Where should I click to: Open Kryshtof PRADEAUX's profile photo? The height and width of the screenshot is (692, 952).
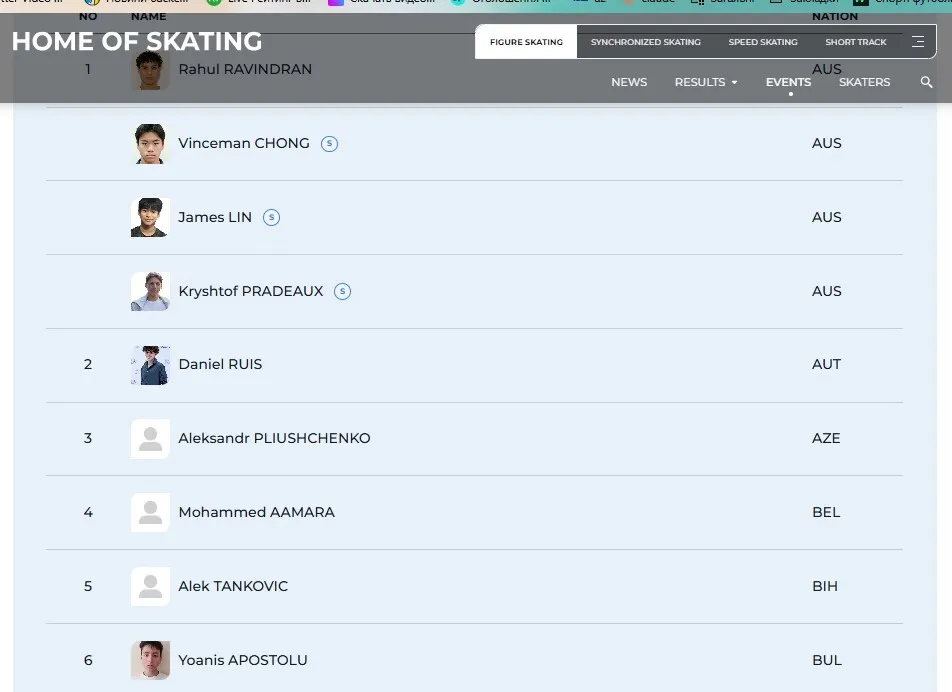pos(150,291)
